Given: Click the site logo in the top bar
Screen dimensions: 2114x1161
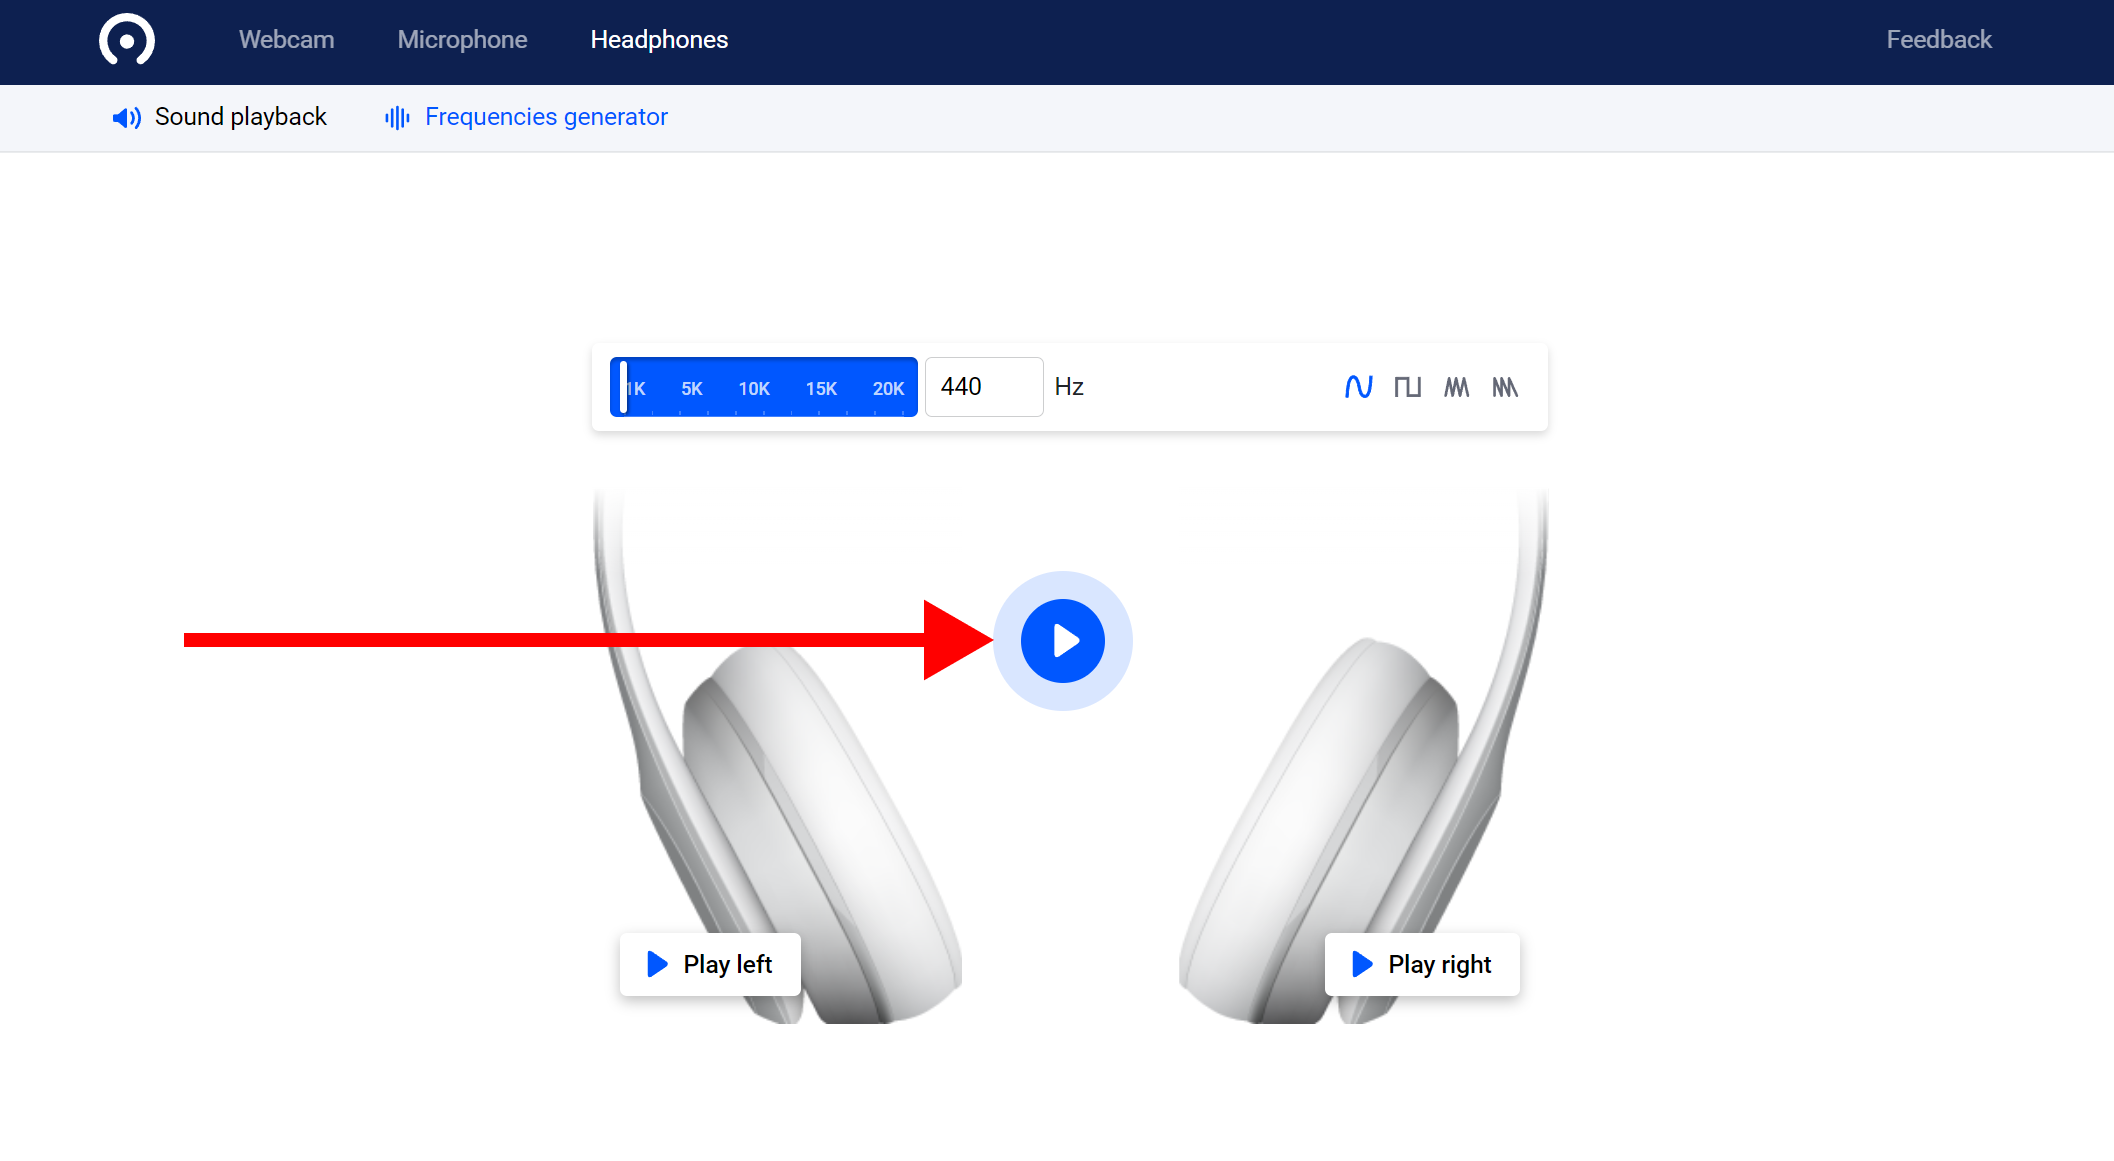Looking at the screenshot, I should (x=126, y=40).
